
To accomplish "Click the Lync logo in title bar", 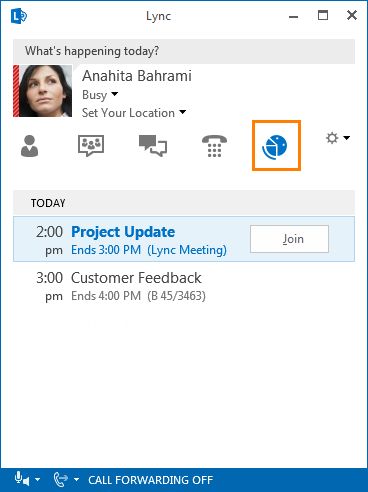I will pyautogui.click(x=19, y=16).
